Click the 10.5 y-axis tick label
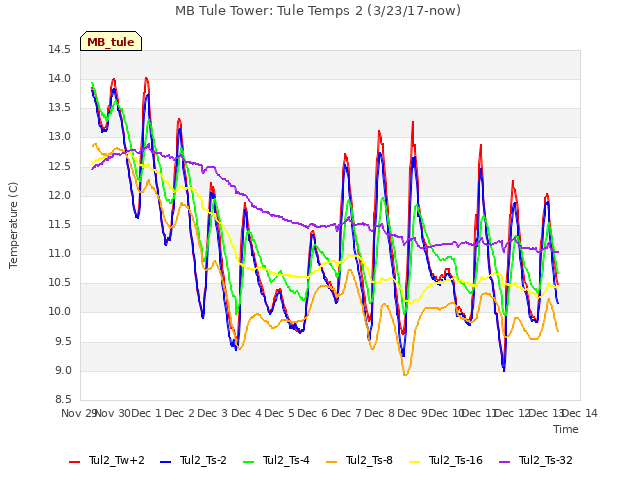Viewport: 640px width, 480px height. (59, 283)
